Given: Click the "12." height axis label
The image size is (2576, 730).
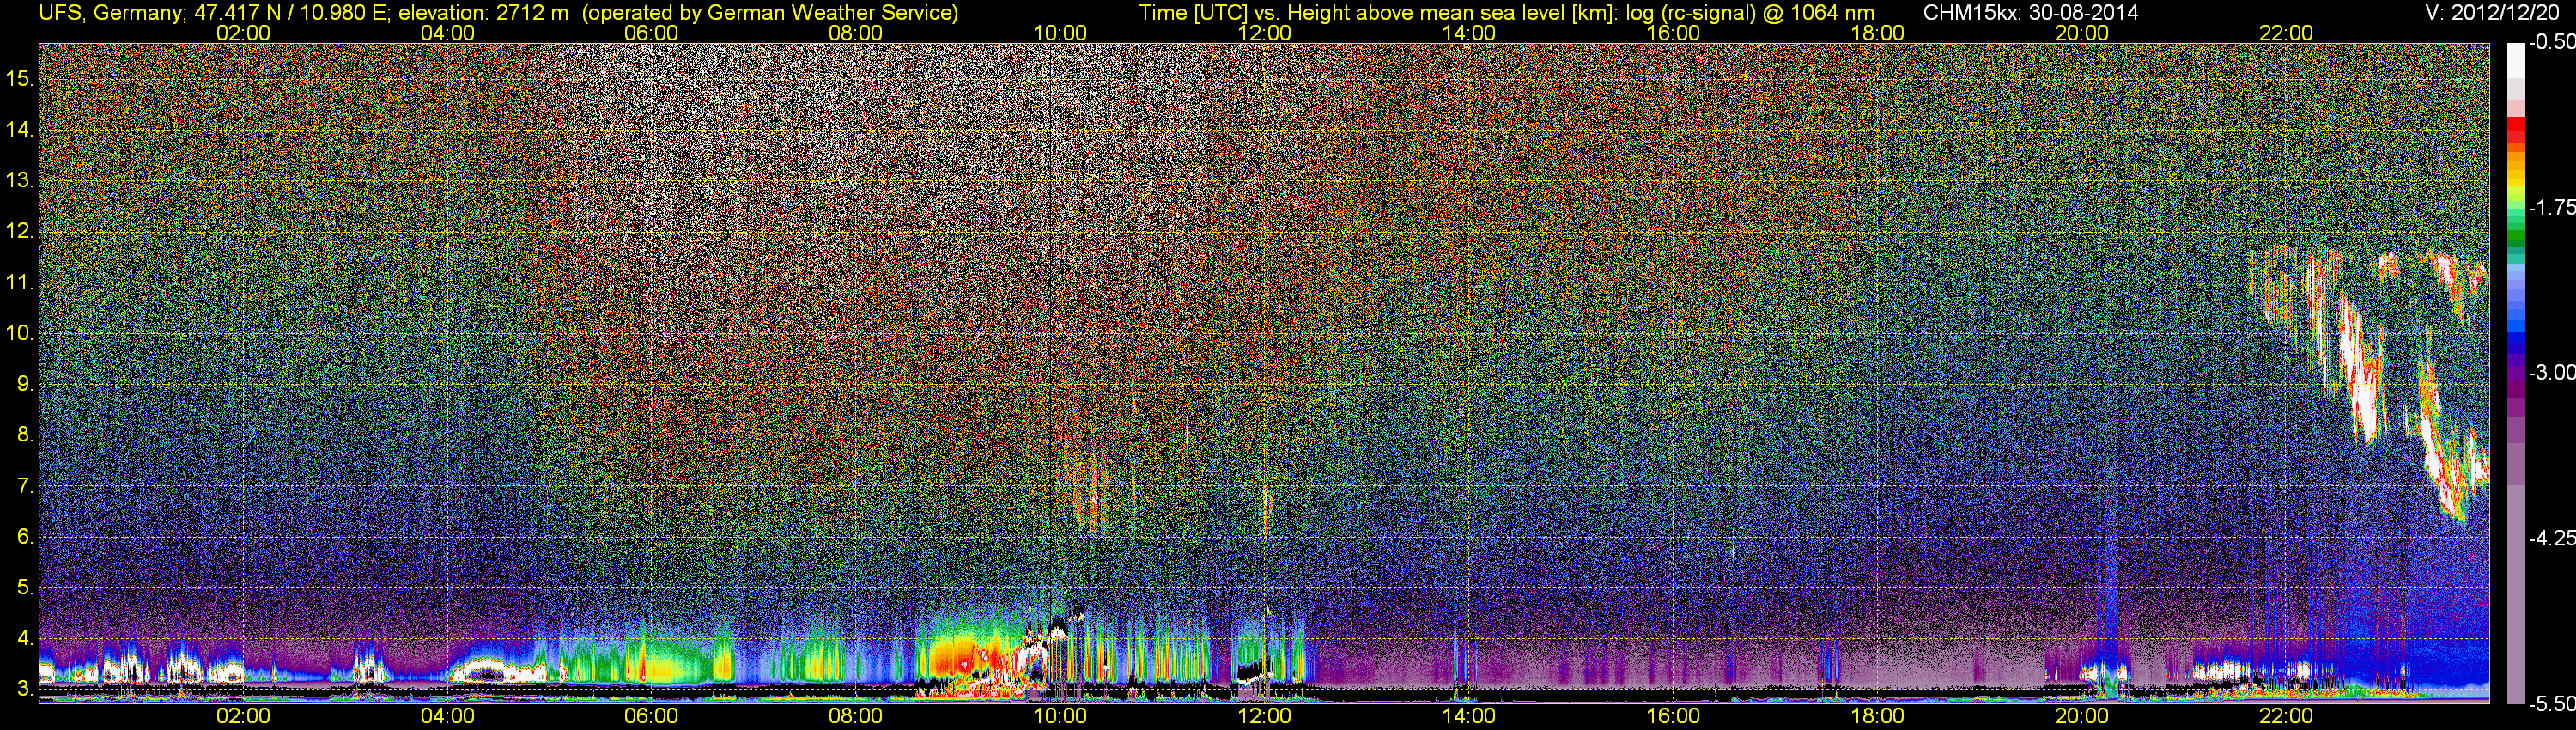Looking at the screenshot, I should [20, 231].
